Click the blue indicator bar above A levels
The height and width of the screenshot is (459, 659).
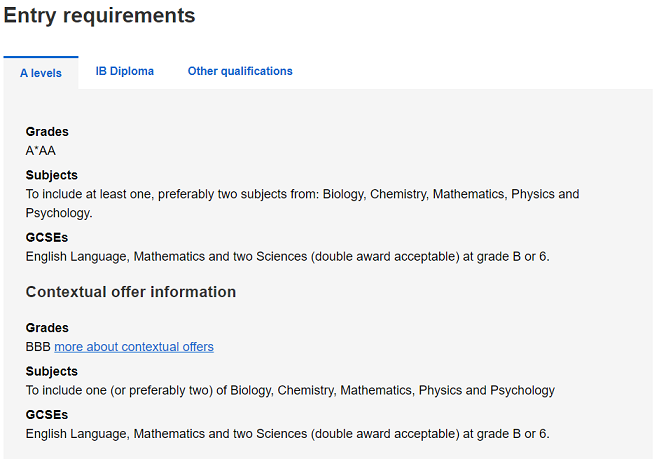tap(41, 57)
